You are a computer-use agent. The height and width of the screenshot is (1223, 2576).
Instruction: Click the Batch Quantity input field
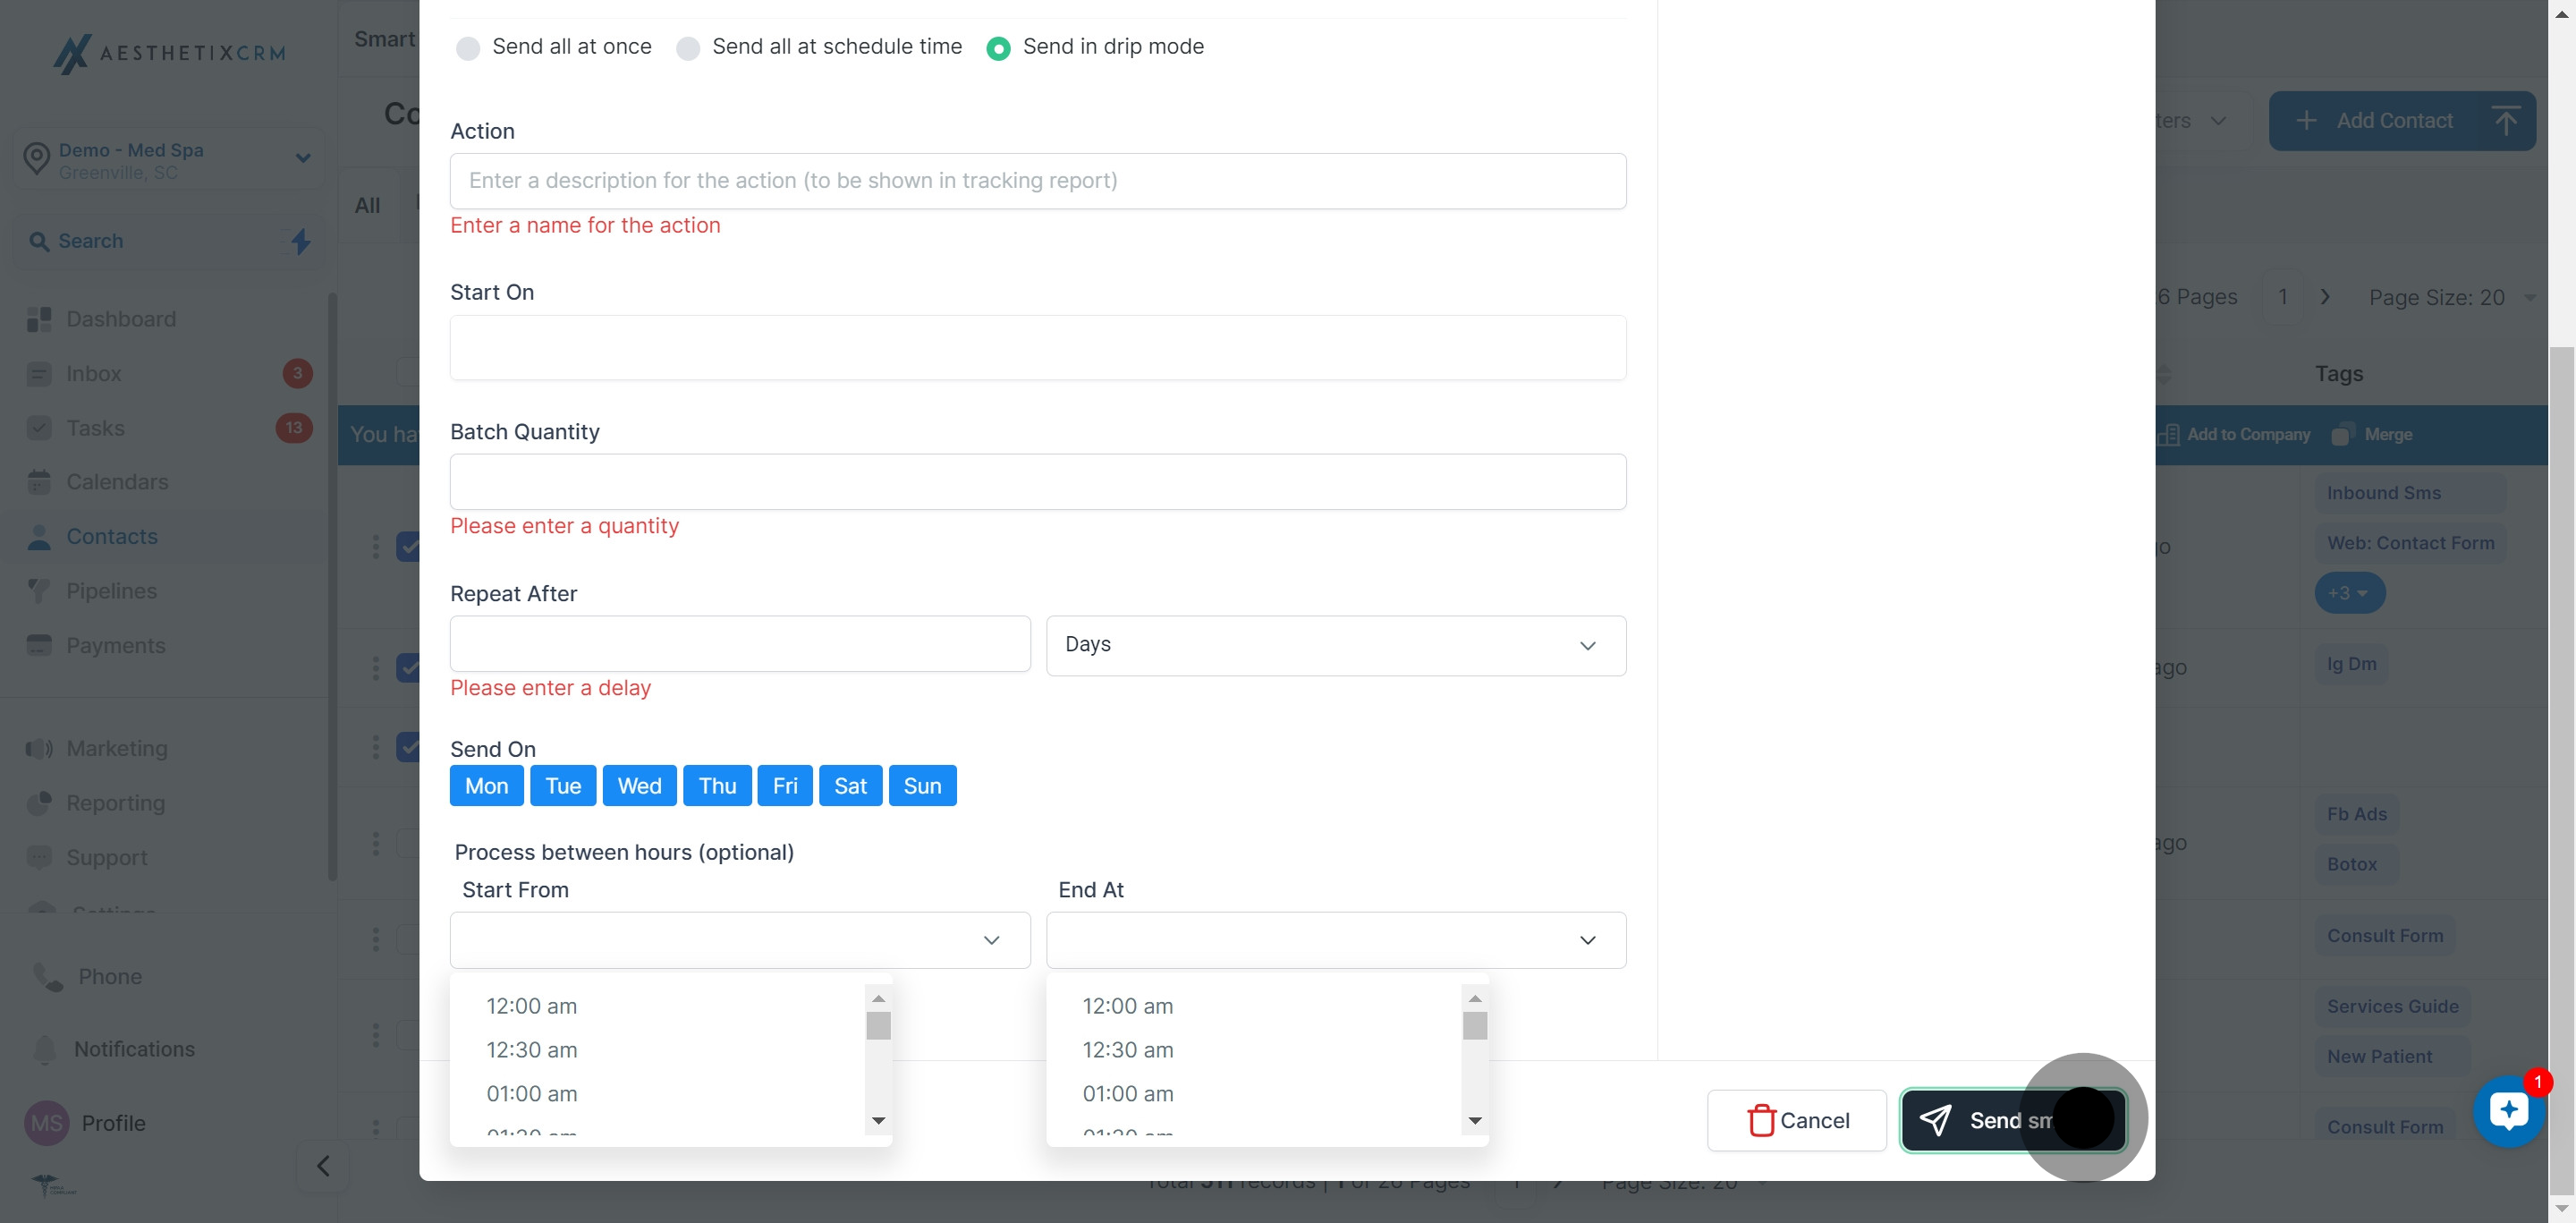1037,482
